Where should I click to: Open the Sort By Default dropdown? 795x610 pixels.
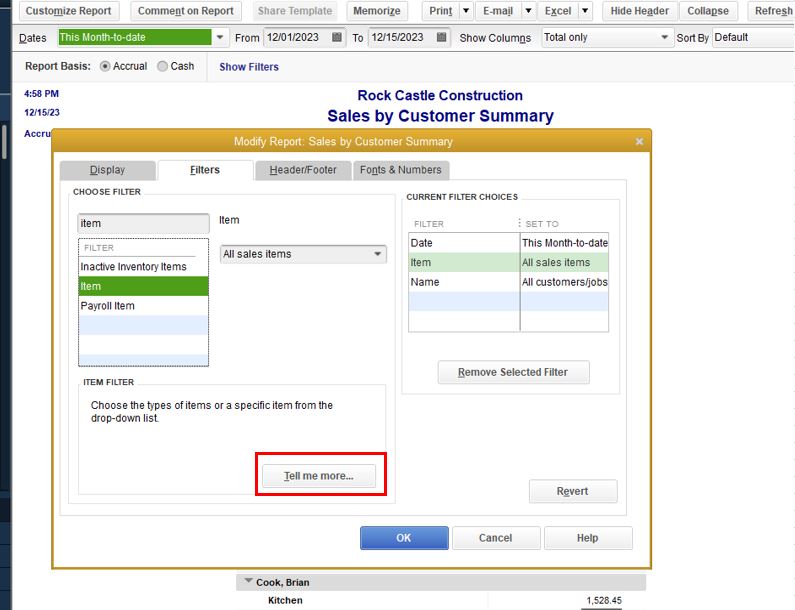click(x=753, y=38)
